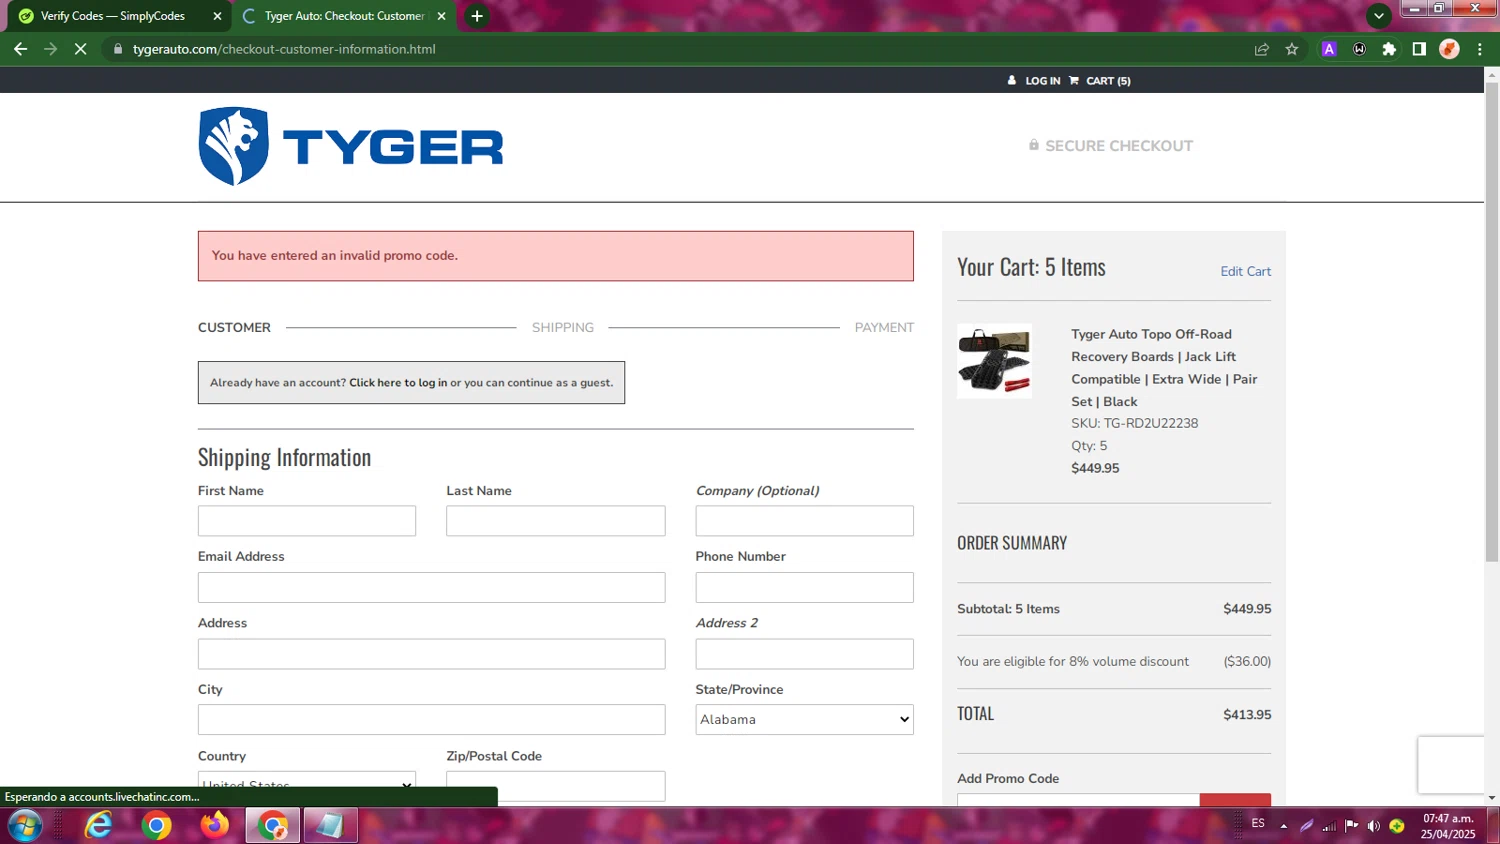Close the Verify Codes tab
The width and height of the screenshot is (1500, 844).
(x=217, y=16)
